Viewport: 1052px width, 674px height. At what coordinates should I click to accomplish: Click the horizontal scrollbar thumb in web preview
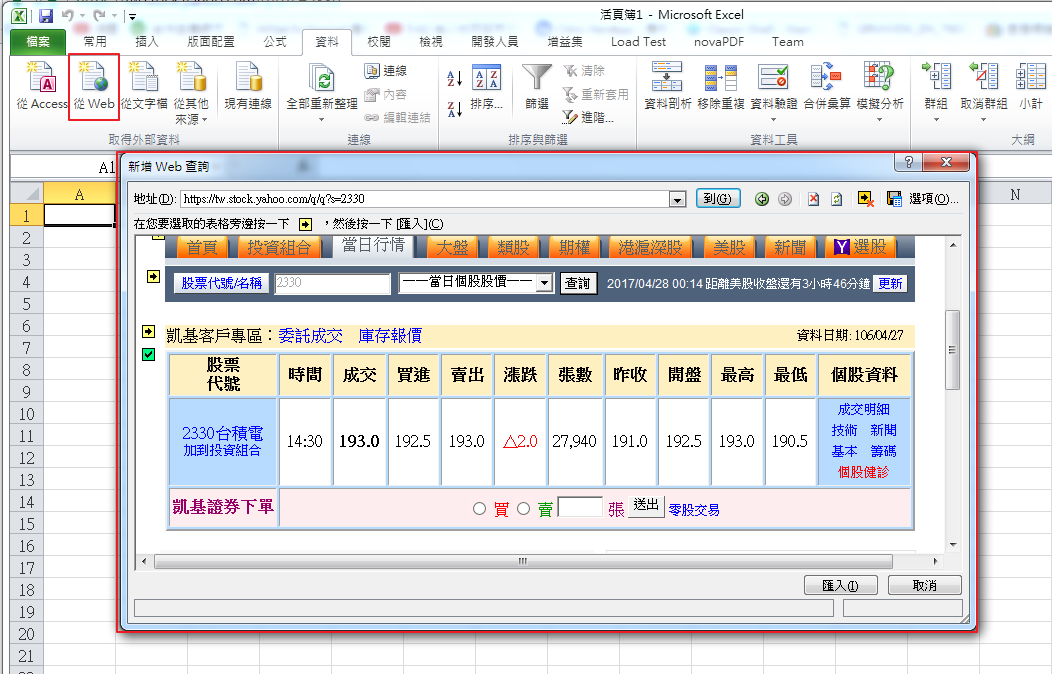click(x=523, y=561)
